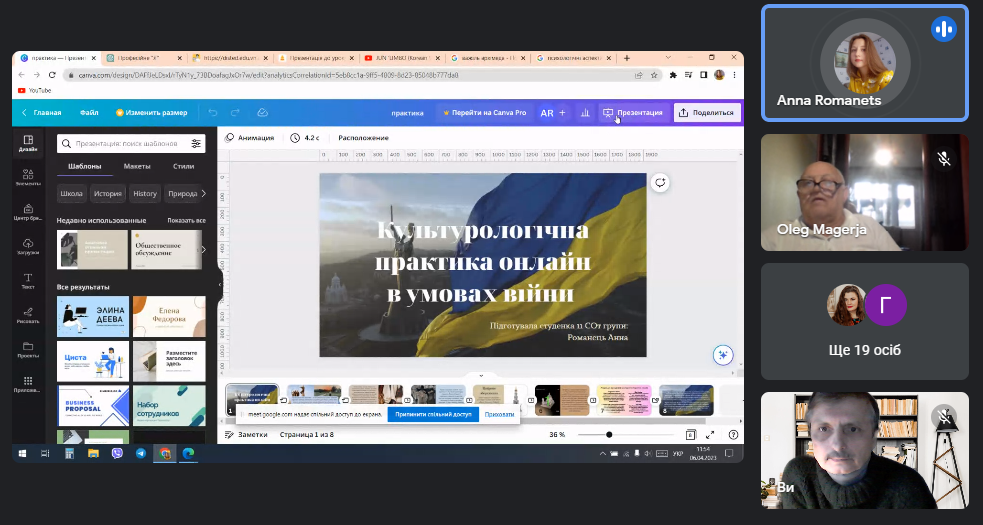Click the cloud save status icon
This screenshot has width=983, height=525.
(x=263, y=113)
